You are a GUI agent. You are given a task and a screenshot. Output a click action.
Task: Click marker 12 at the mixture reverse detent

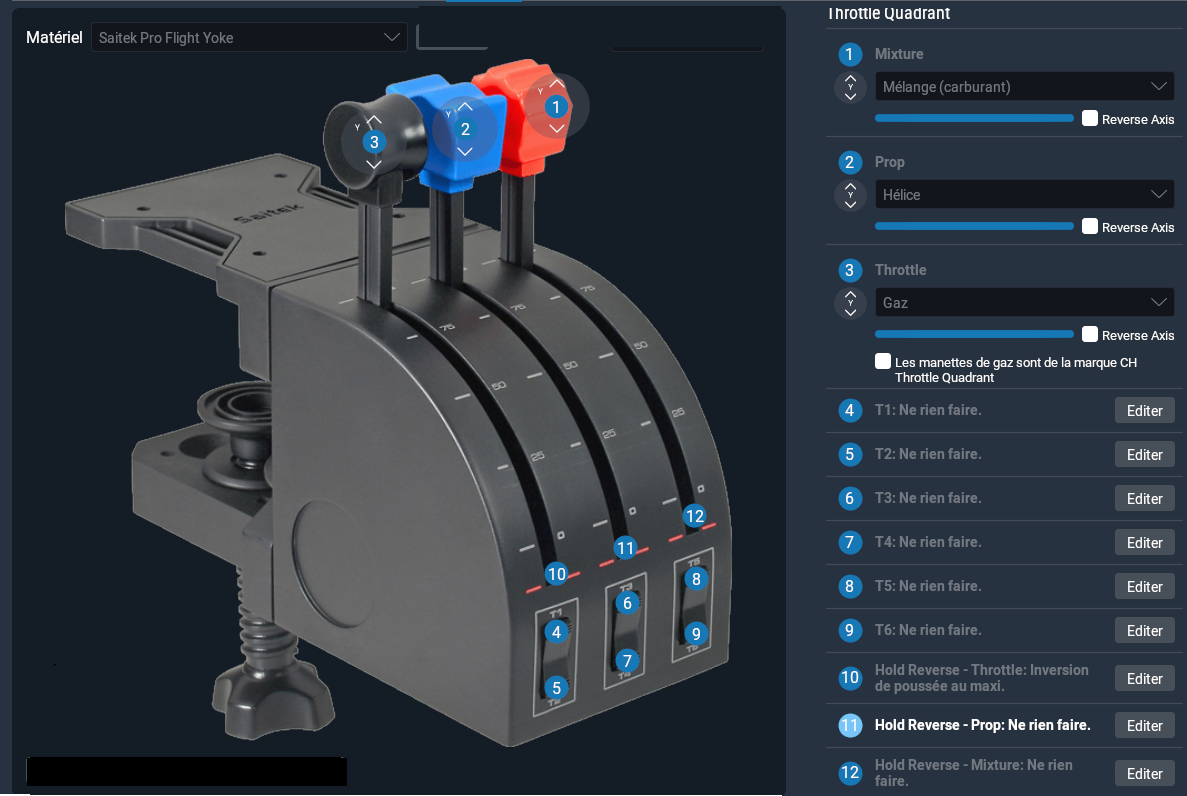[694, 516]
